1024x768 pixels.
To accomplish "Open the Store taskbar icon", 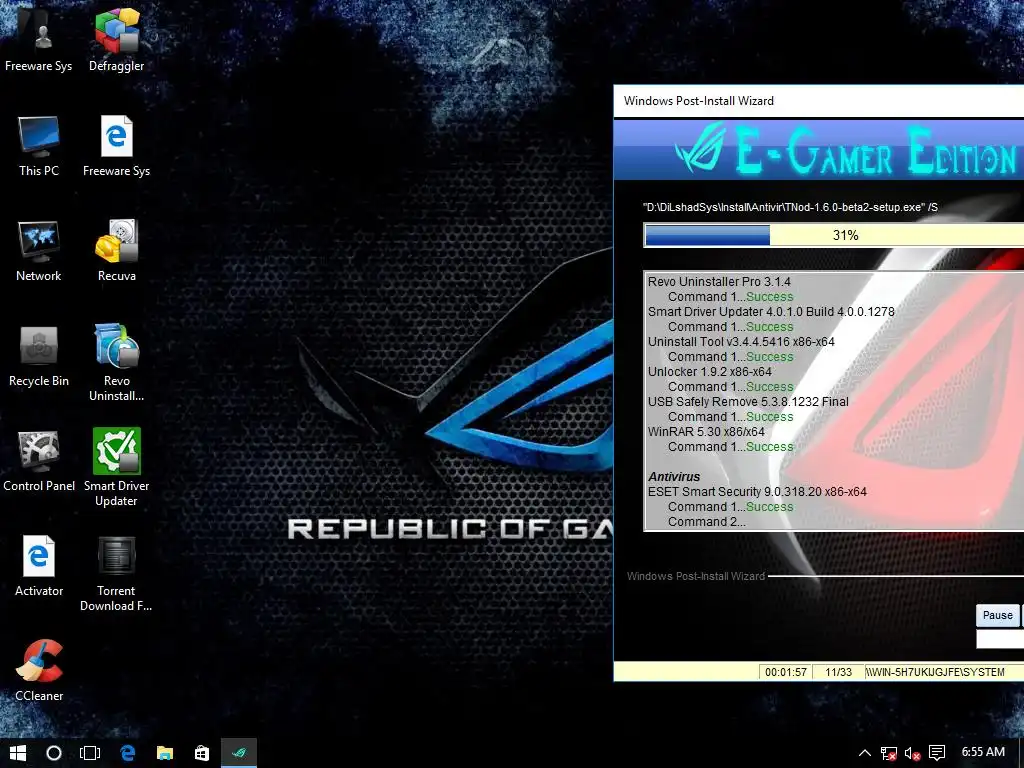I will (202, 753).
